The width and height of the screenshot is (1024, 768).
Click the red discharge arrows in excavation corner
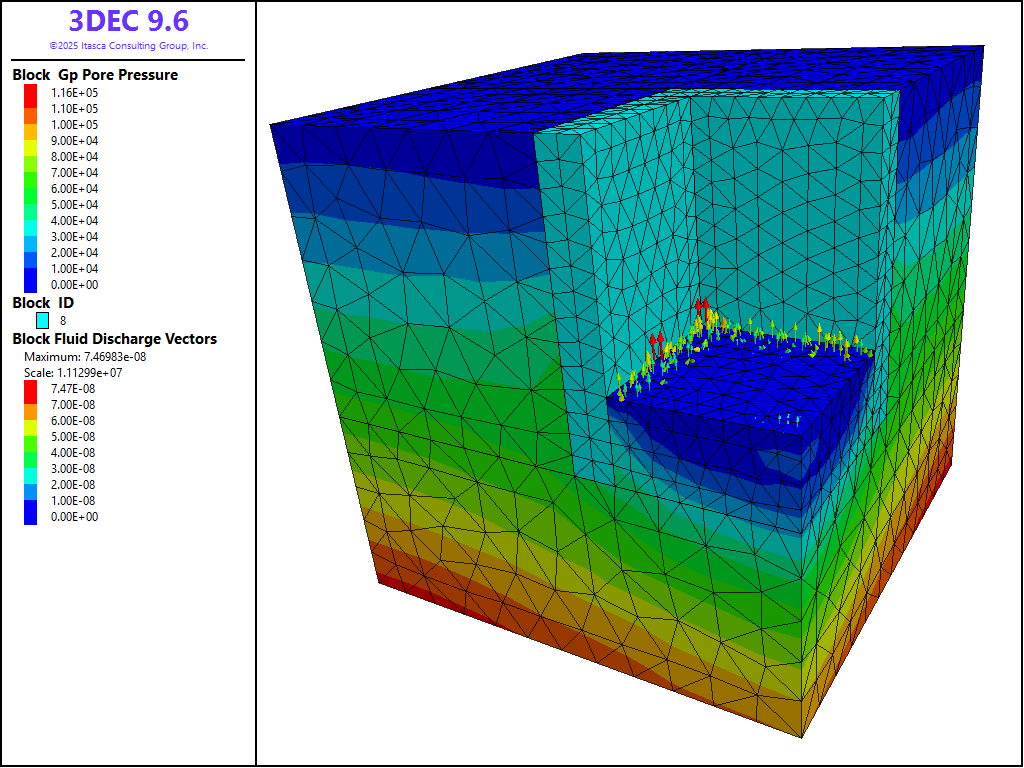(x=702, y=307)
